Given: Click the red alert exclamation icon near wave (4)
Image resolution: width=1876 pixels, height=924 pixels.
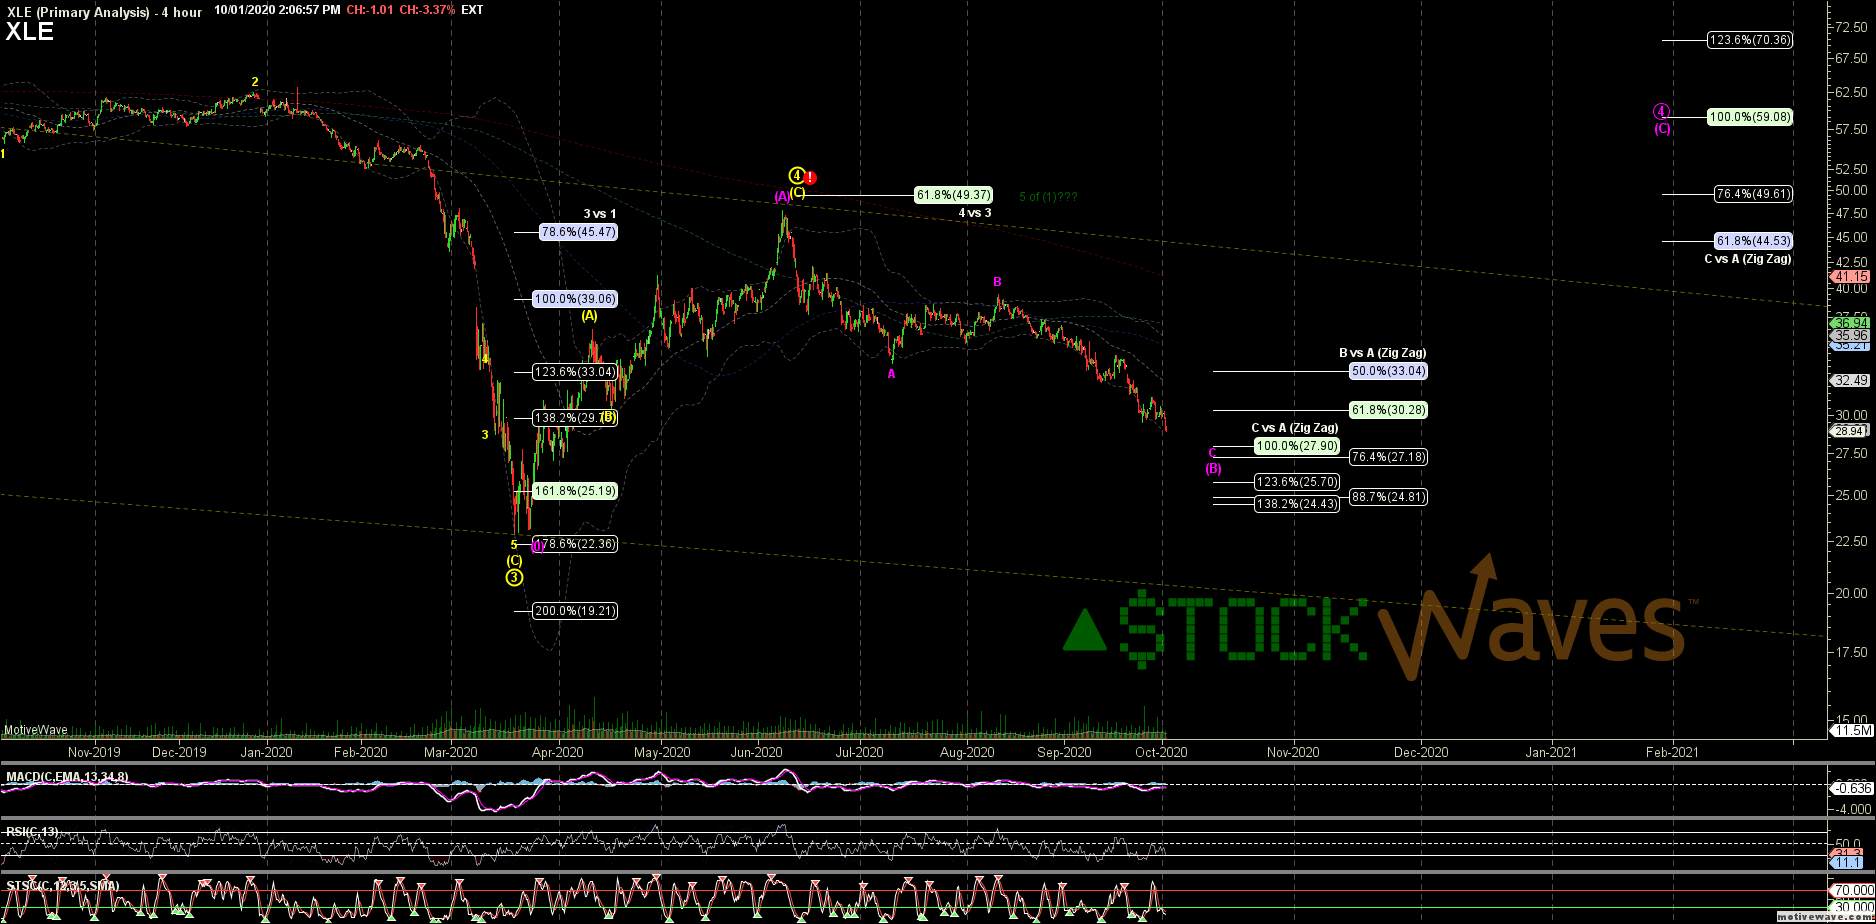Looking at the screenshot, I should [810, 177].
